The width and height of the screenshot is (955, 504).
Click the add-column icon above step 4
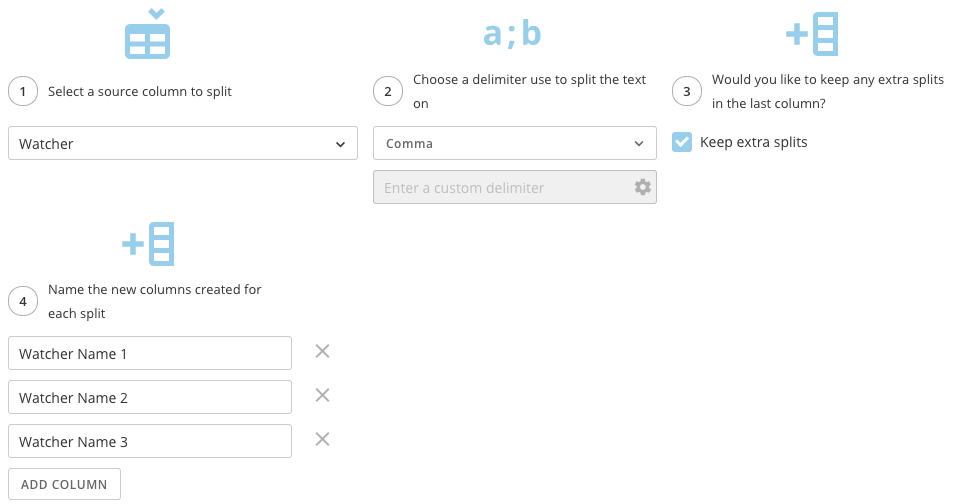148,244
